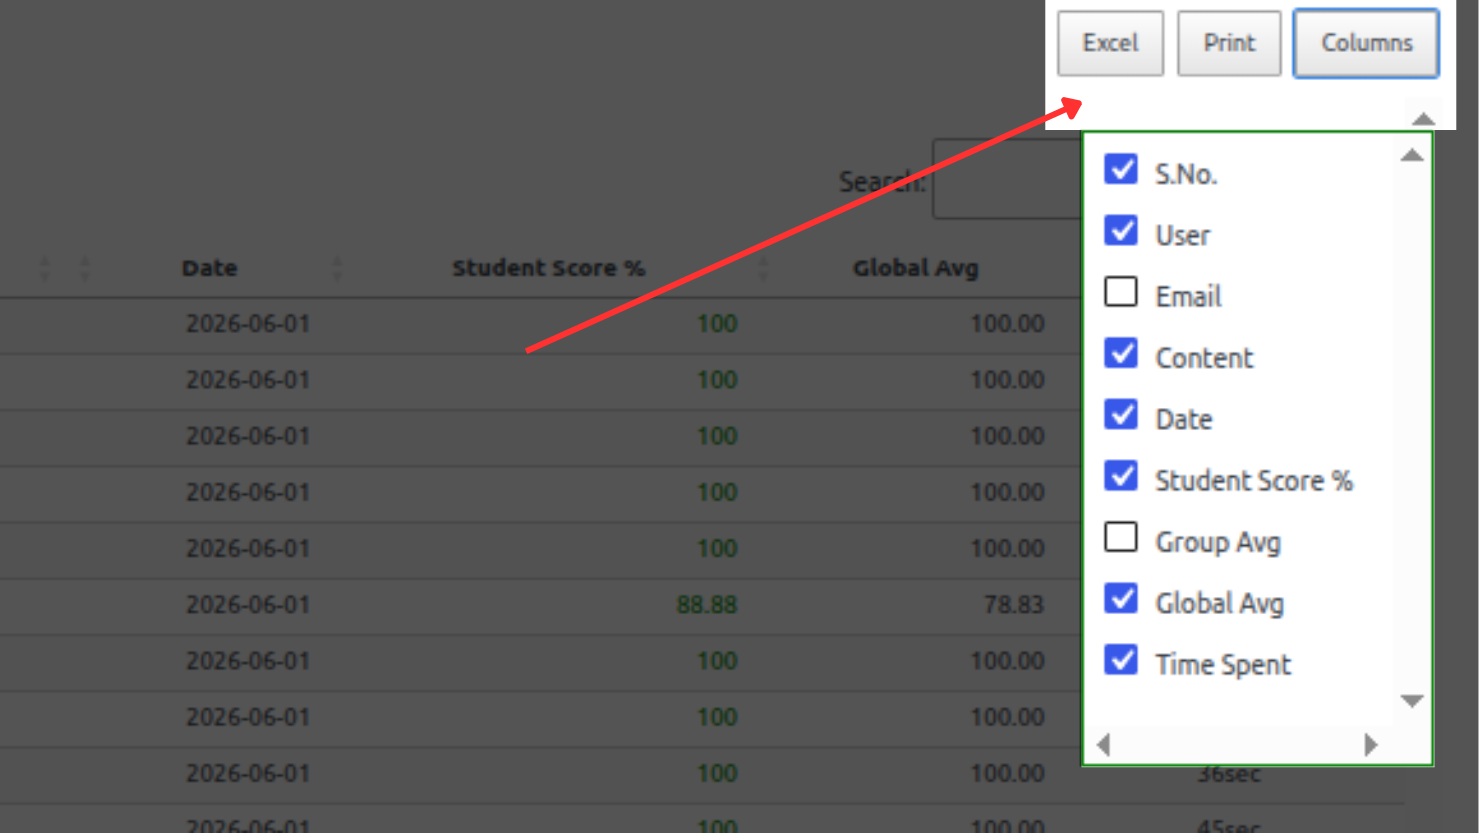Viewport: 1480px width, 833px height.
Task: Uncheck the Time Spent column checkbox
Action: (1121, 660)
